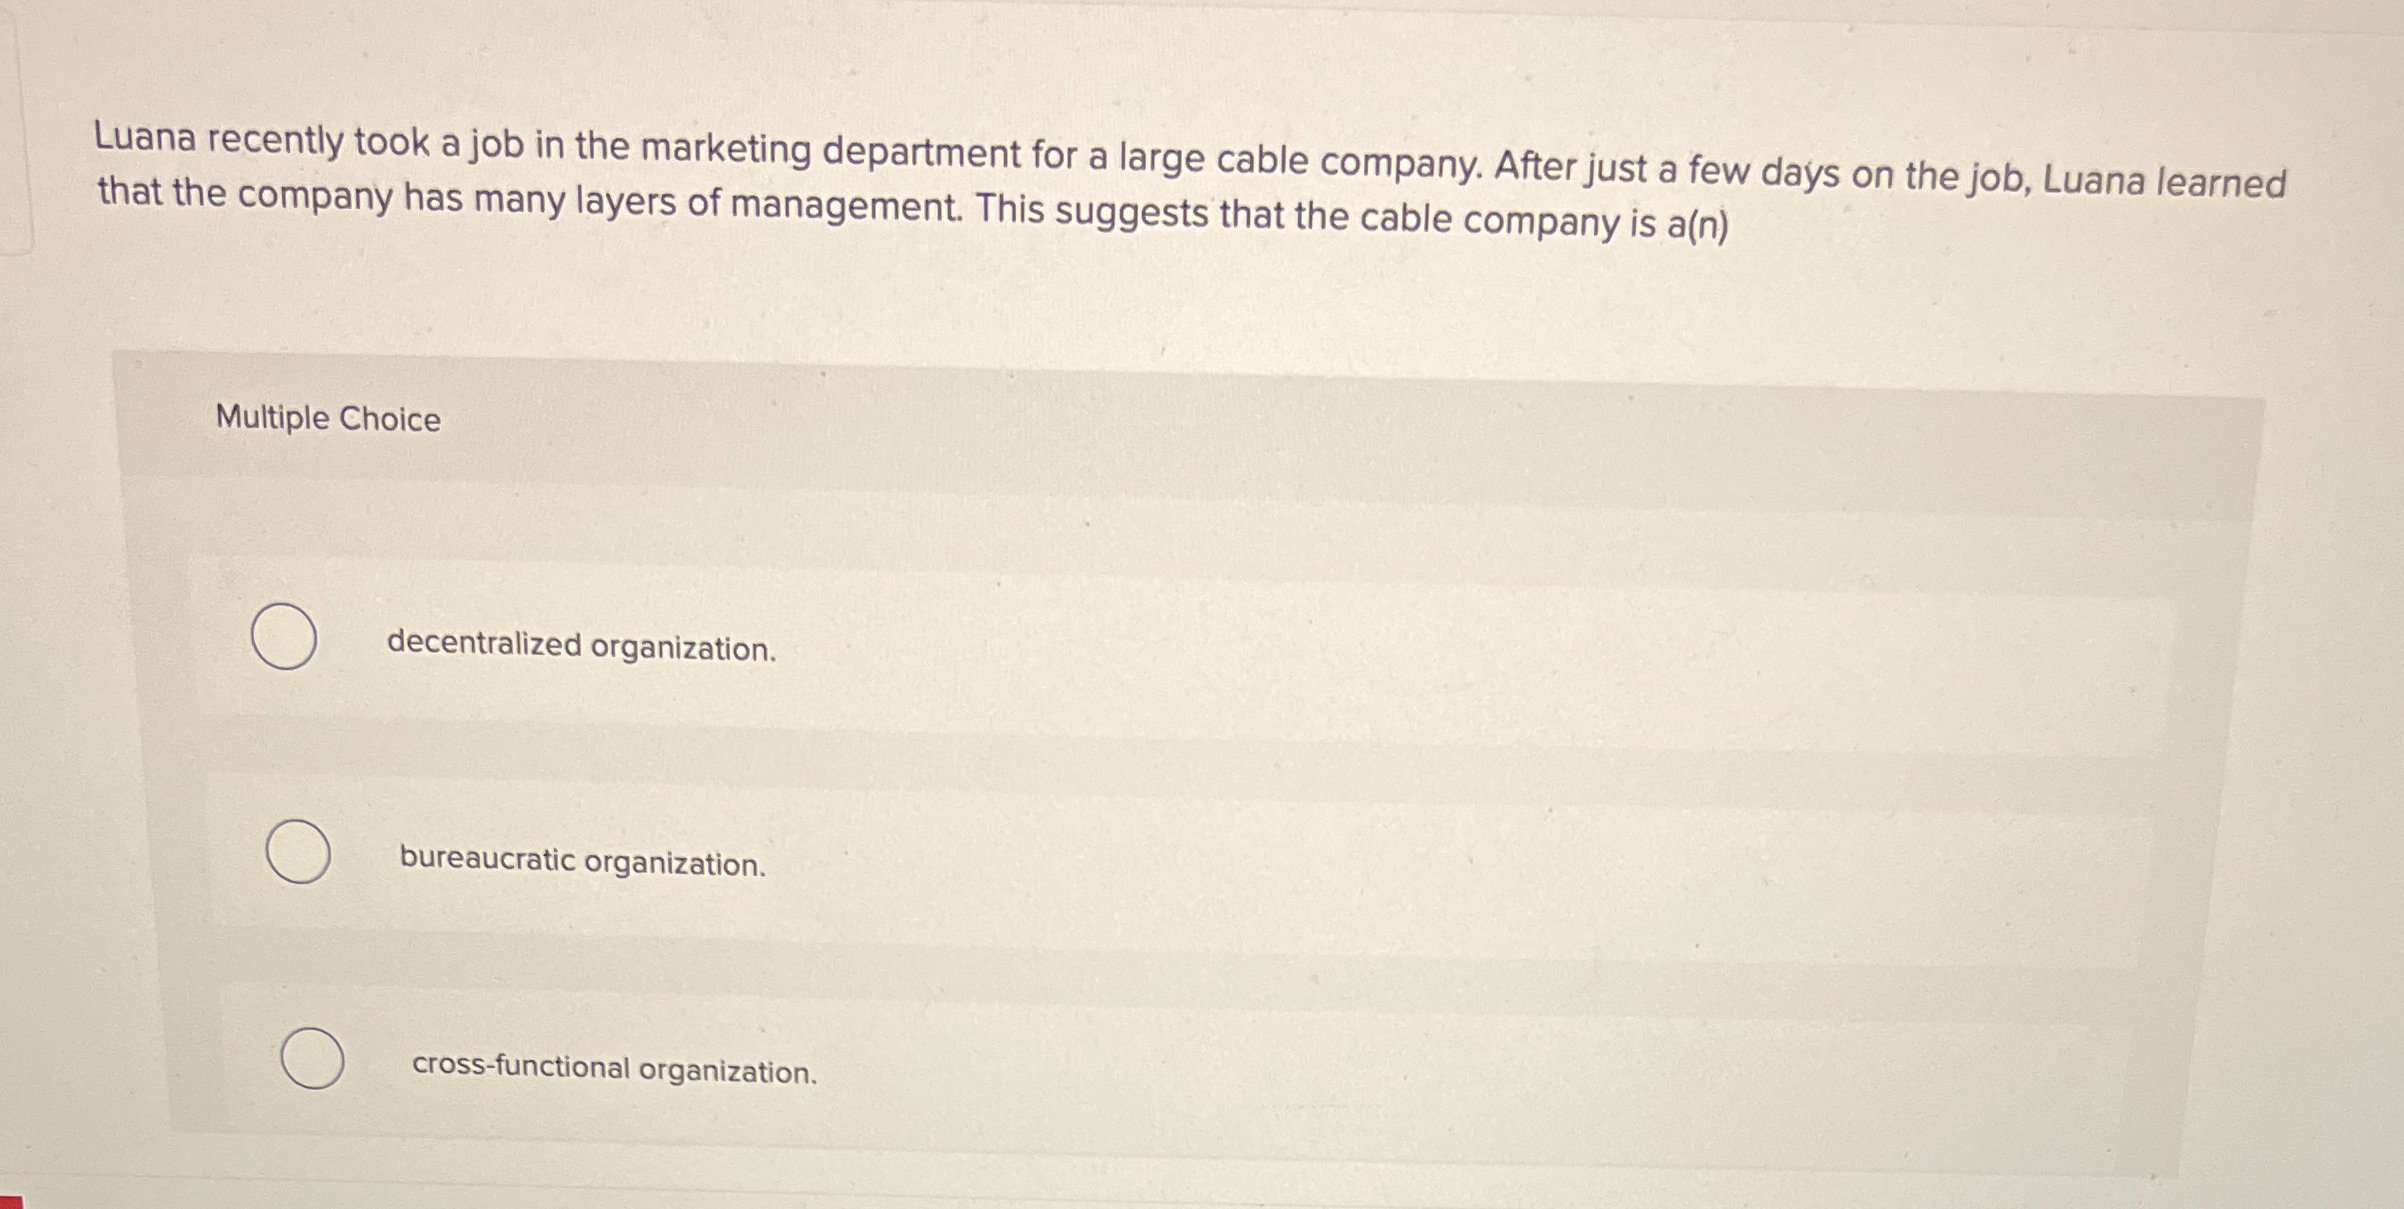Viewport: 2404px width, 1209px height.
Task: Click the empty circle beside cross-functional organization
Action: pos(315,1060)
